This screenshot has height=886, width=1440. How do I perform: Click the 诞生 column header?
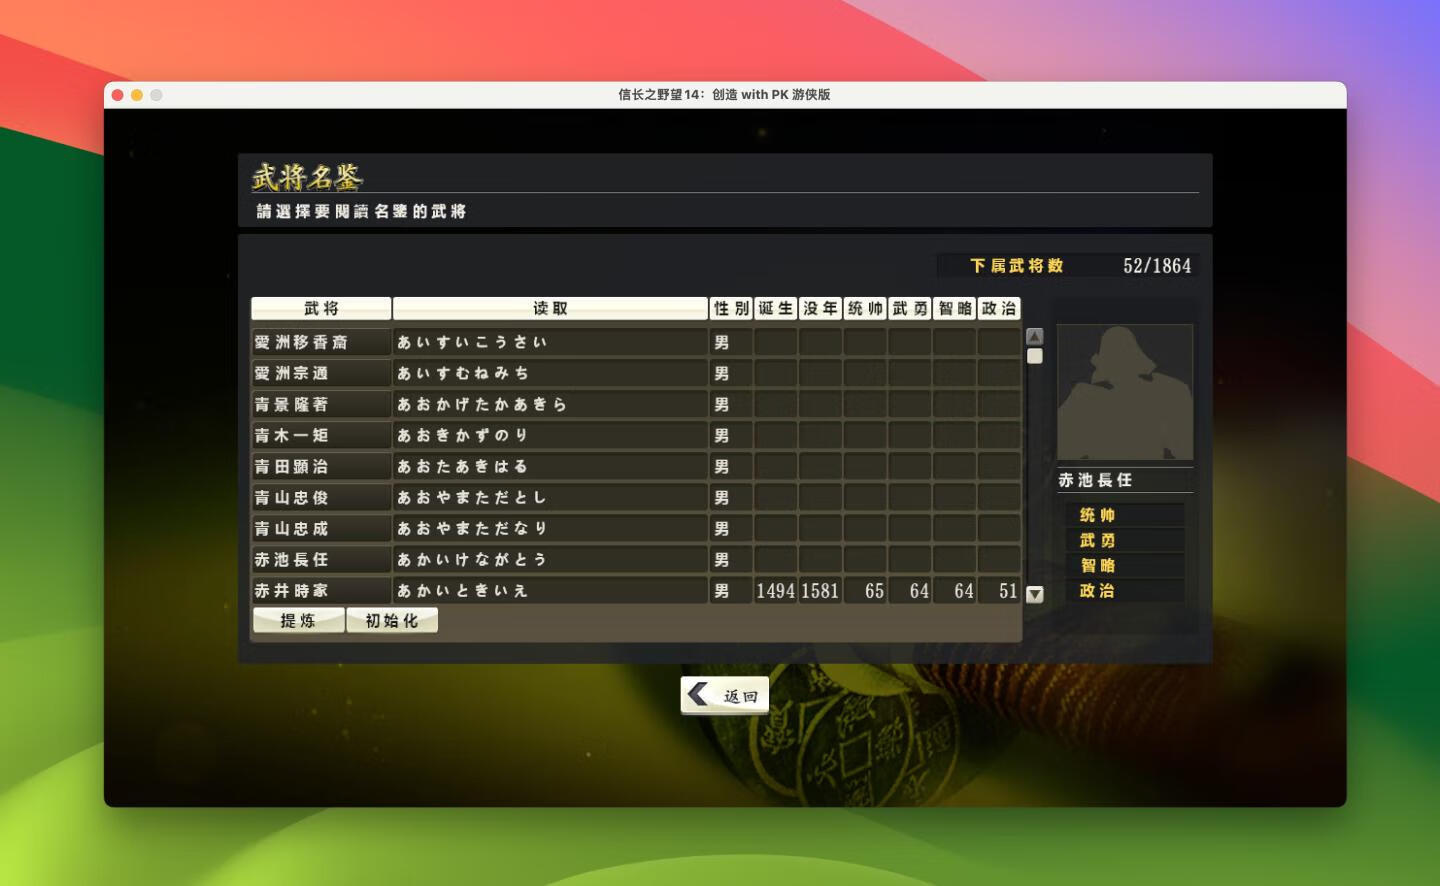775,308
